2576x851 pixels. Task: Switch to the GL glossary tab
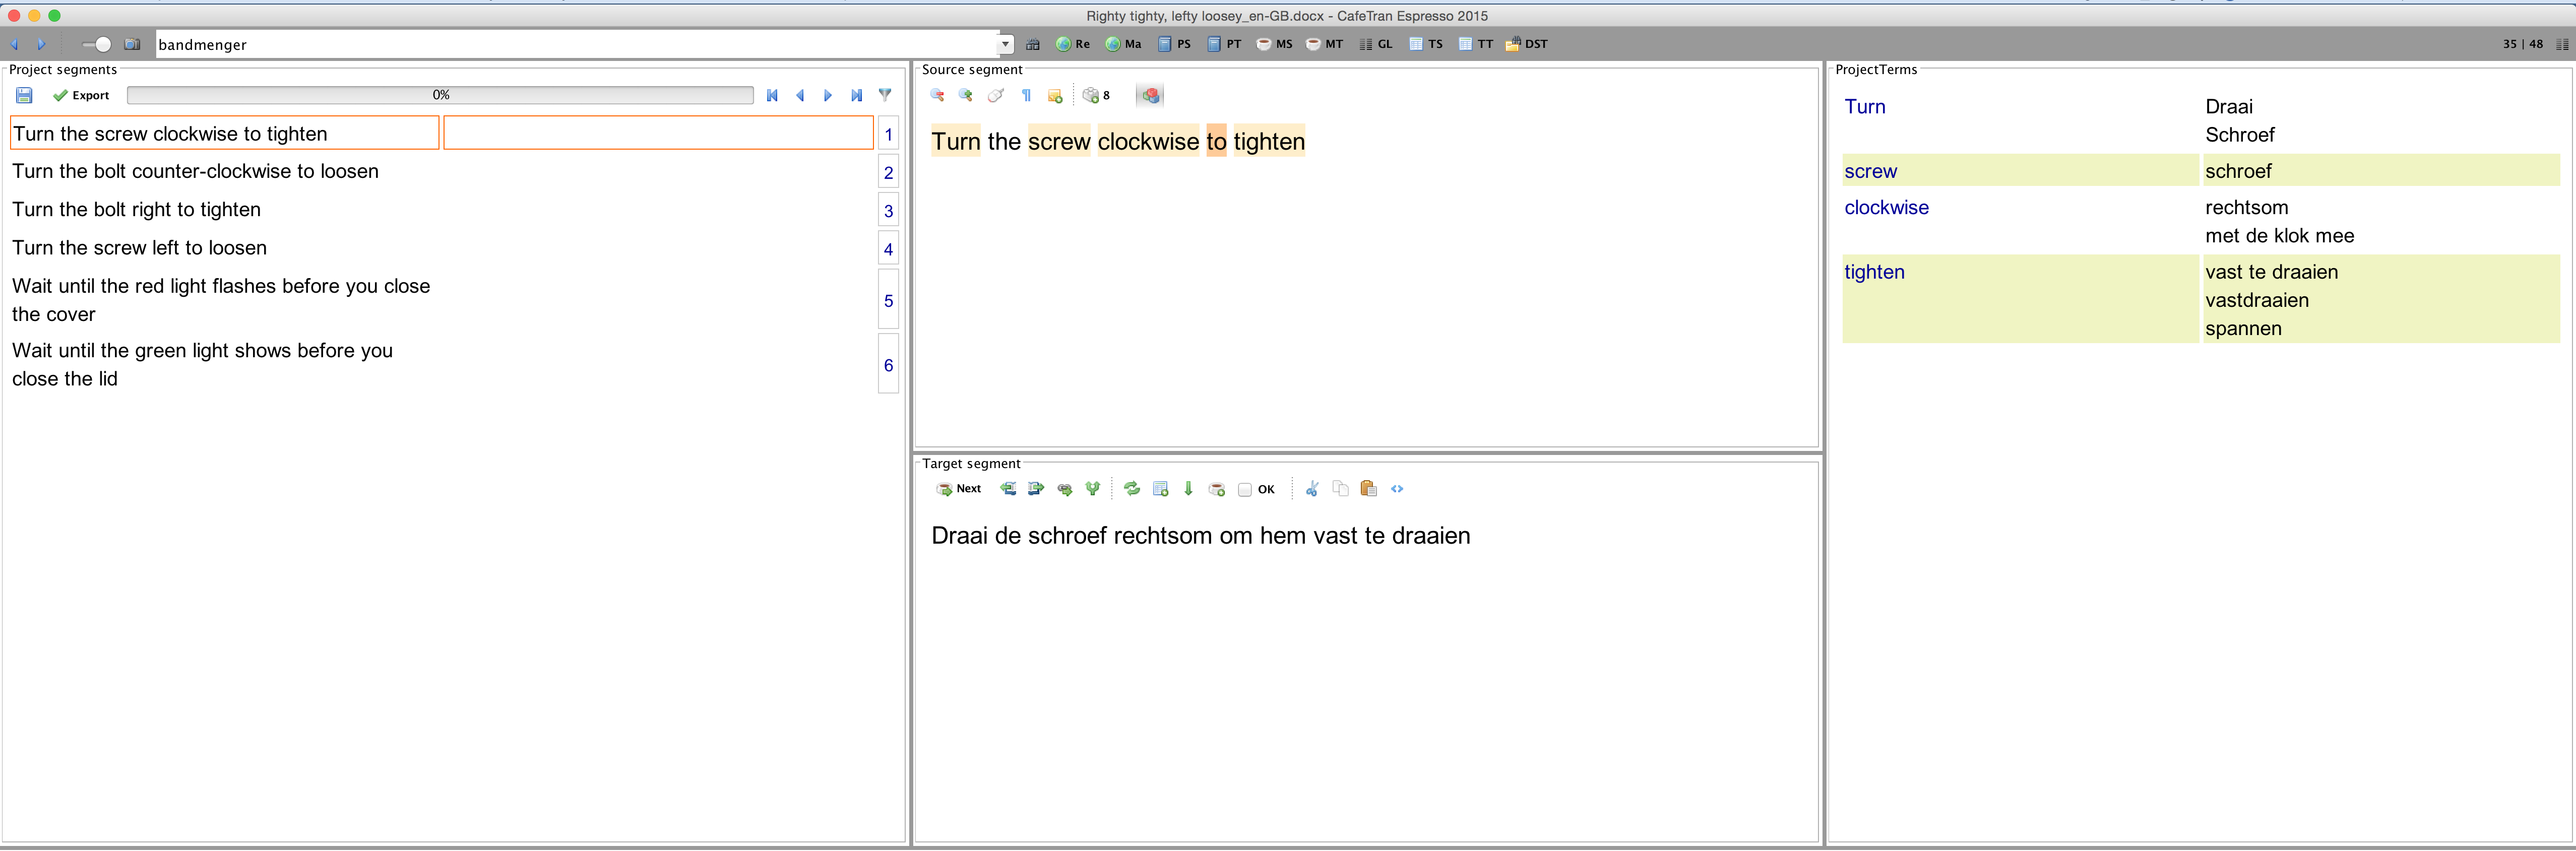pyautogui.click(x=1376, y=44)
